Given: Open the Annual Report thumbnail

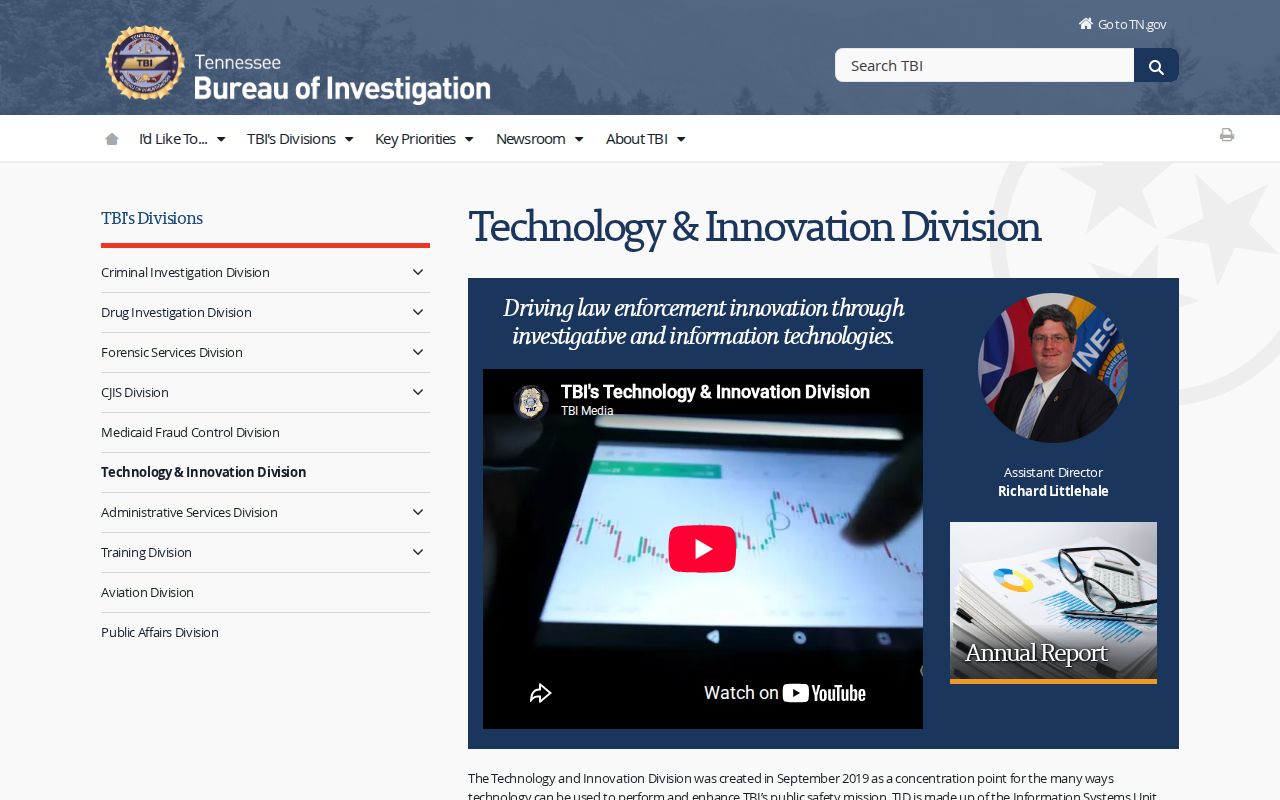Looking at the screenshot, I should [1053, 603].
